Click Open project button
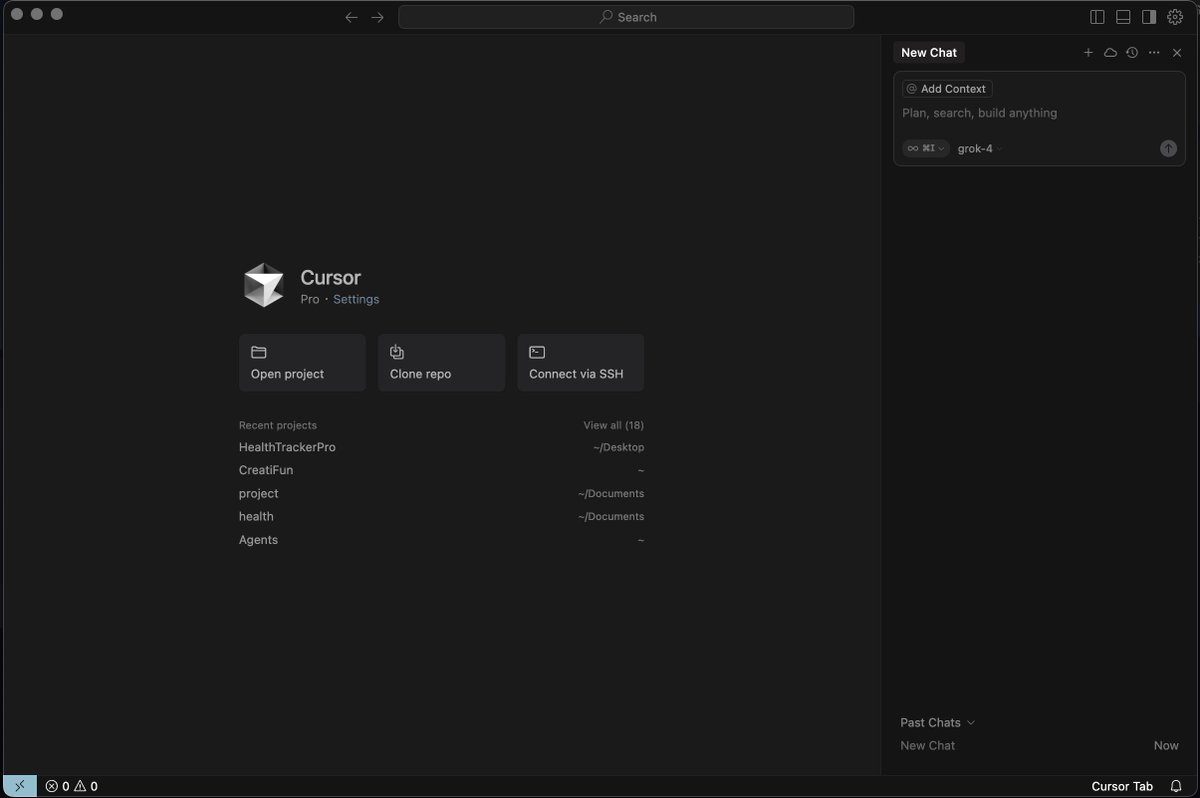The image size is (1200, 798). tap(302, 363)
